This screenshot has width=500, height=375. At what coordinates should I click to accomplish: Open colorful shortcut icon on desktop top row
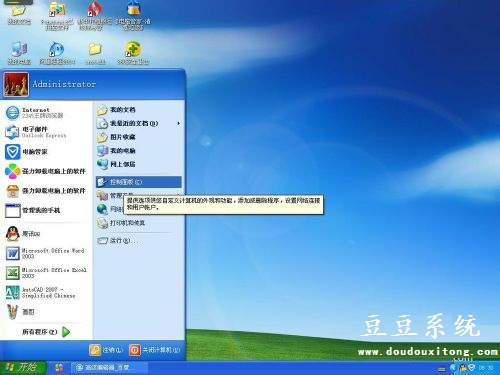tap(57, 15)
